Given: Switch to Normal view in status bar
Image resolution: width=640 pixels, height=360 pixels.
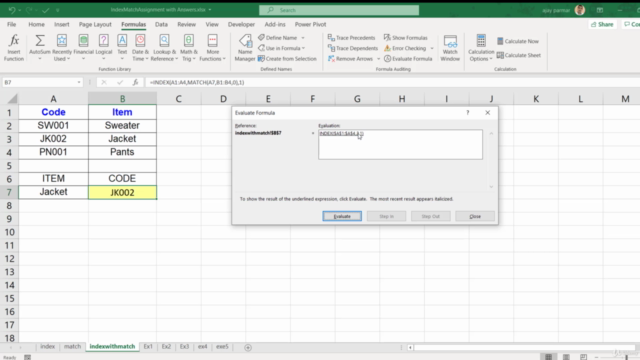Looking at the screenshot, I should pos(548,357).
